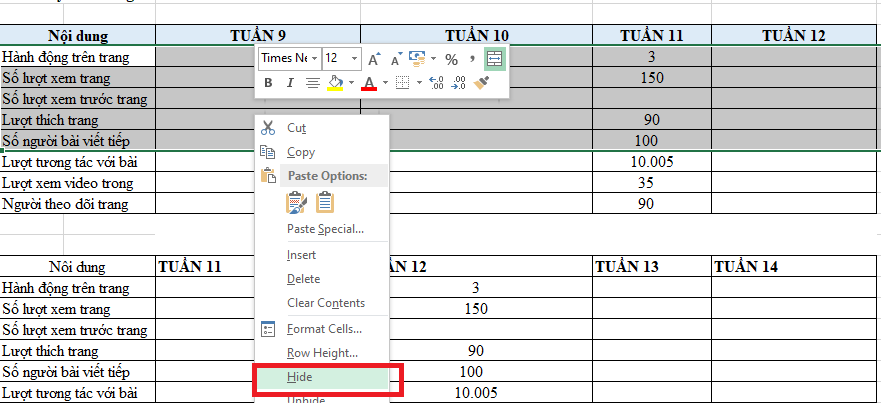Apply Accounting Number Format from mini toolbar
This screenshot has width=881, height=403.
(417, 58)
